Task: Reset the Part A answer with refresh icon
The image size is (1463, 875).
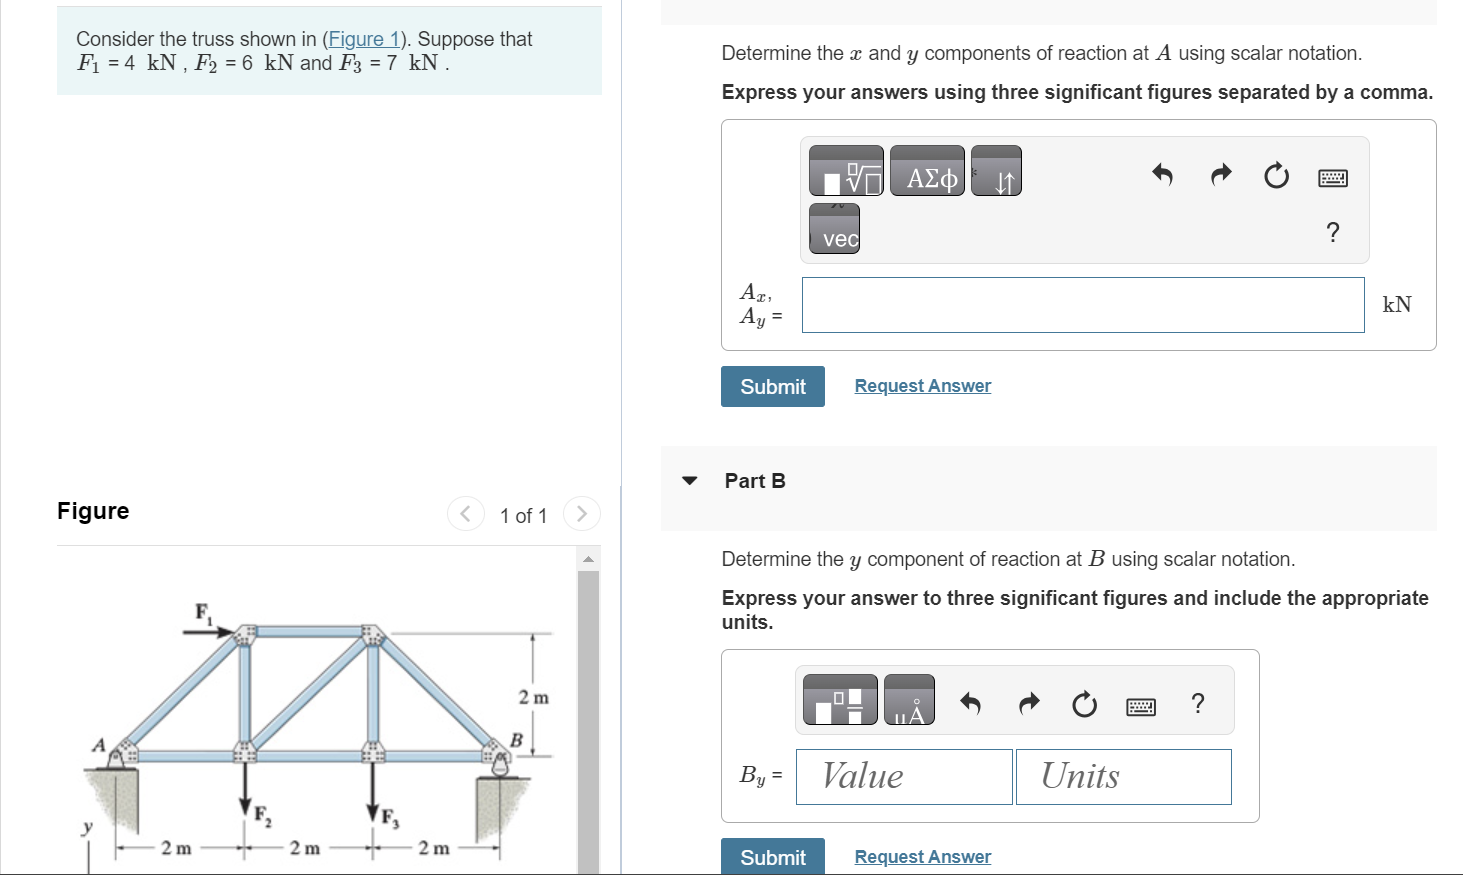Action: tap(1277, 175)
